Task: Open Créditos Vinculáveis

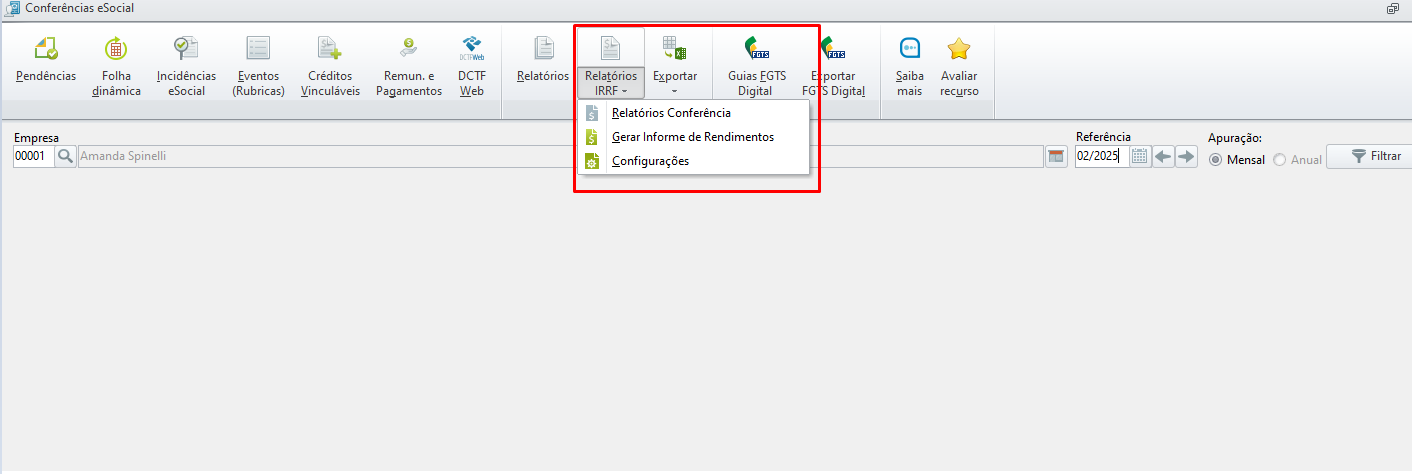Action: (330, 66)
